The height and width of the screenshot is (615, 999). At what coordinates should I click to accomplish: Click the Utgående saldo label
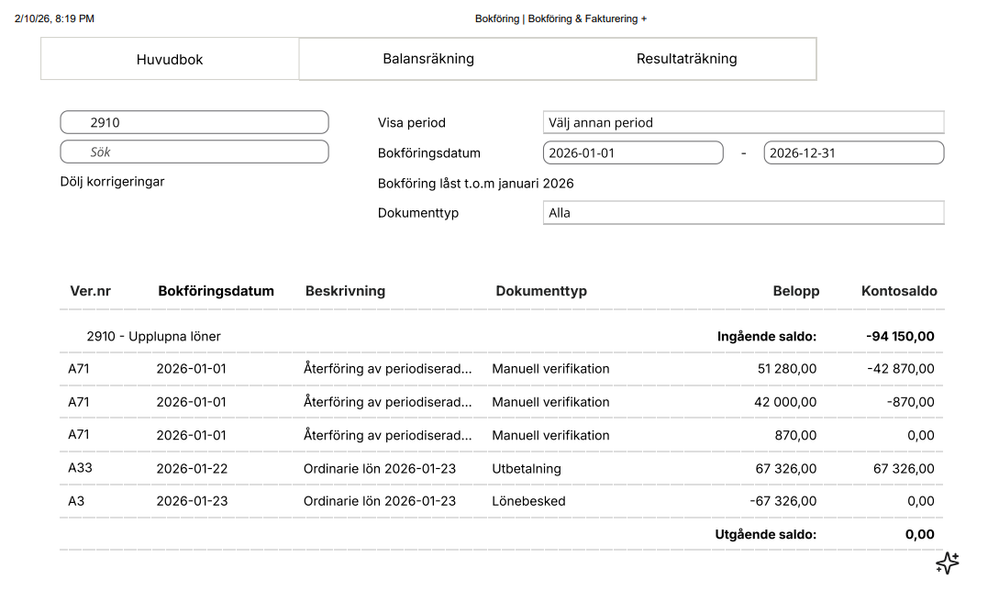(x=765, y=535)
